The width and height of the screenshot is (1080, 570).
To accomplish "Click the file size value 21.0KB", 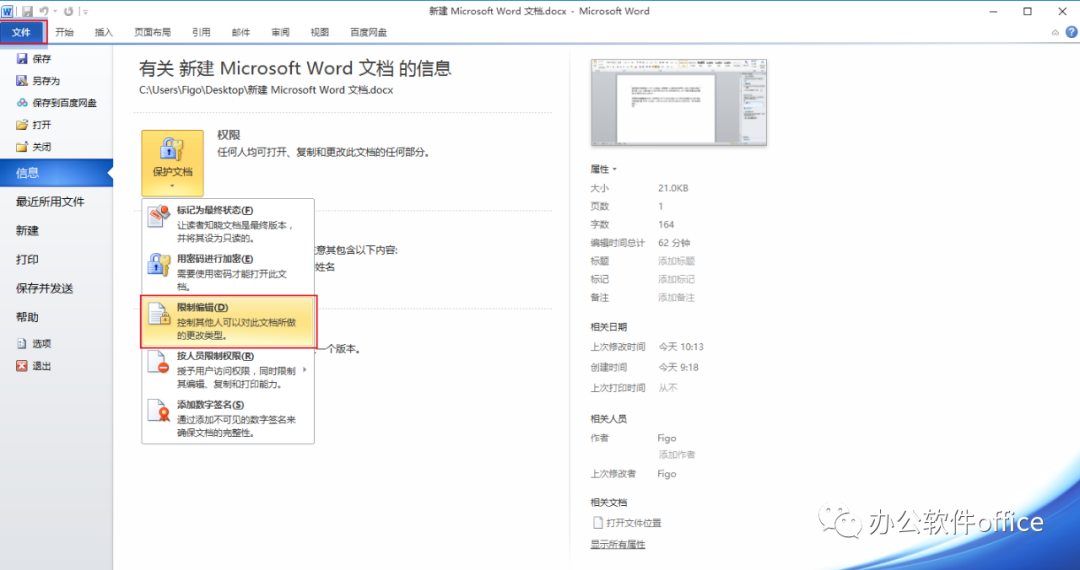I will (x=673, y=188).
